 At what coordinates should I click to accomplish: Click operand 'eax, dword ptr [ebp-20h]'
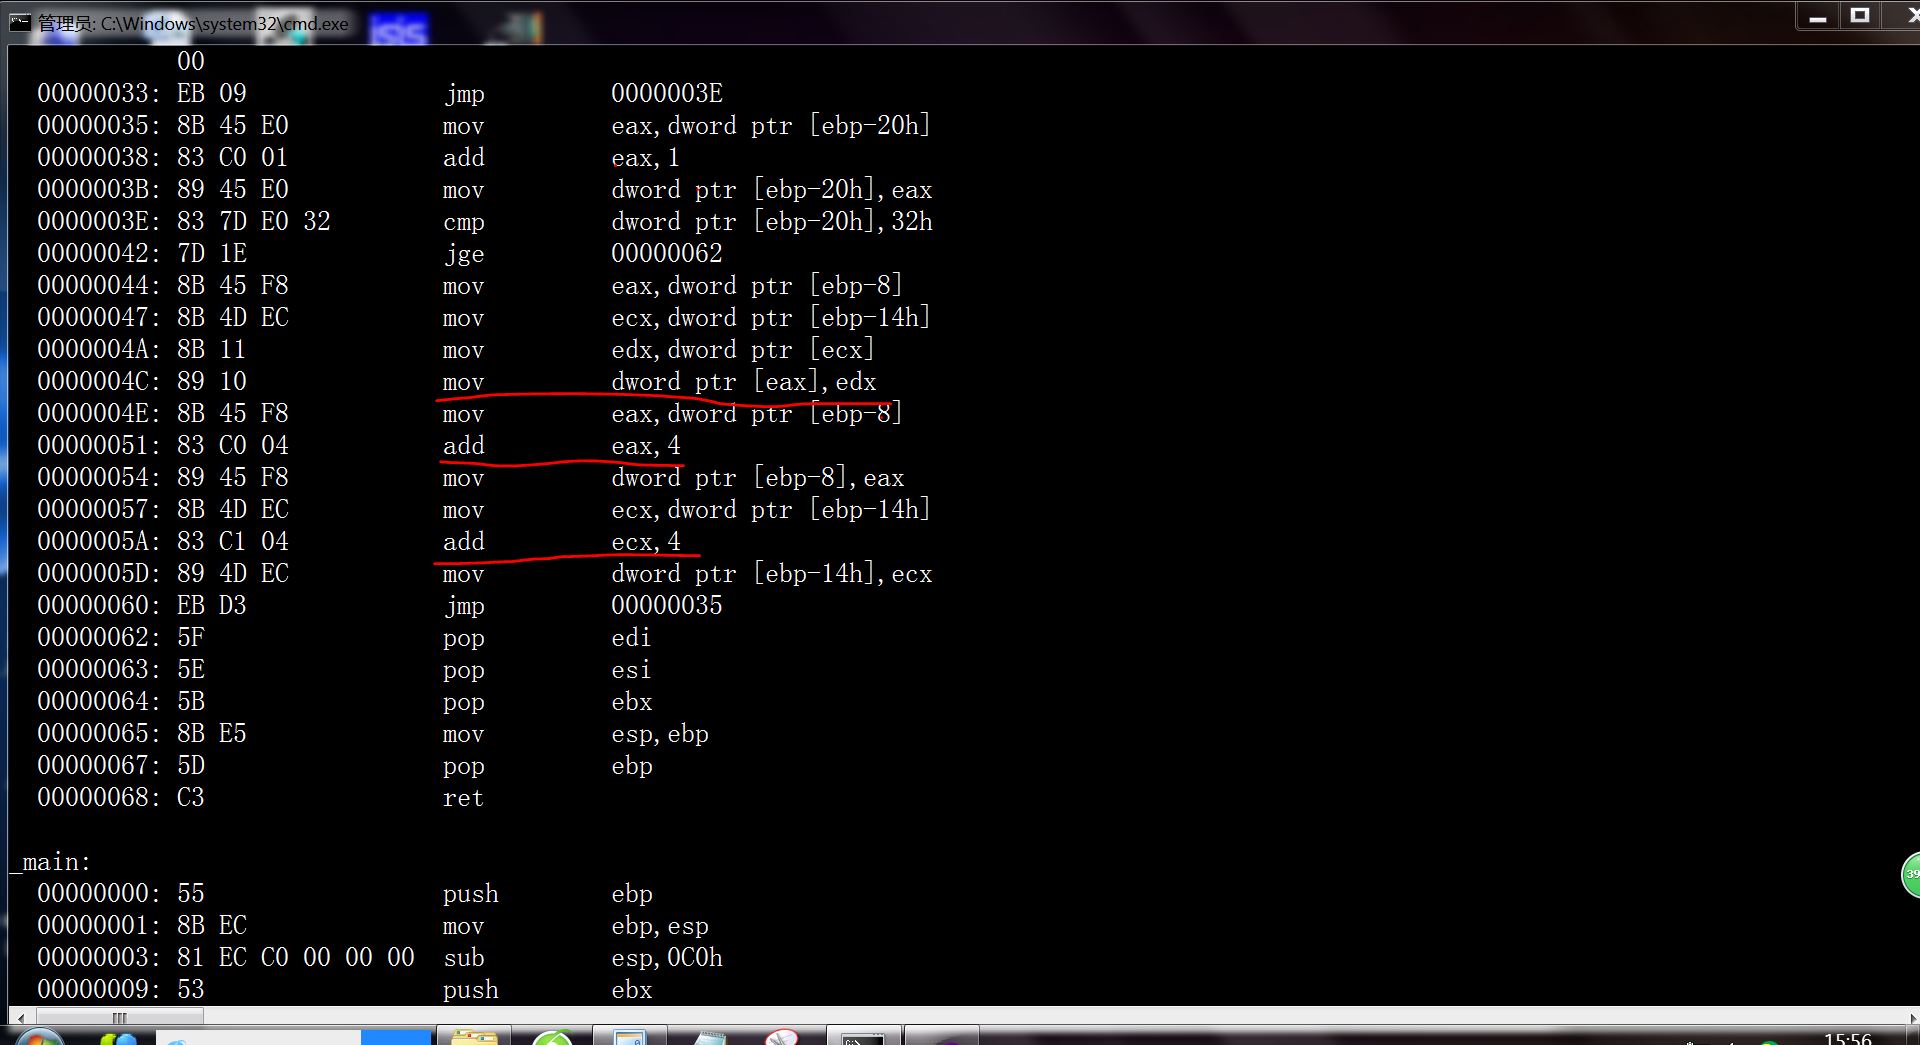point(771,126)
